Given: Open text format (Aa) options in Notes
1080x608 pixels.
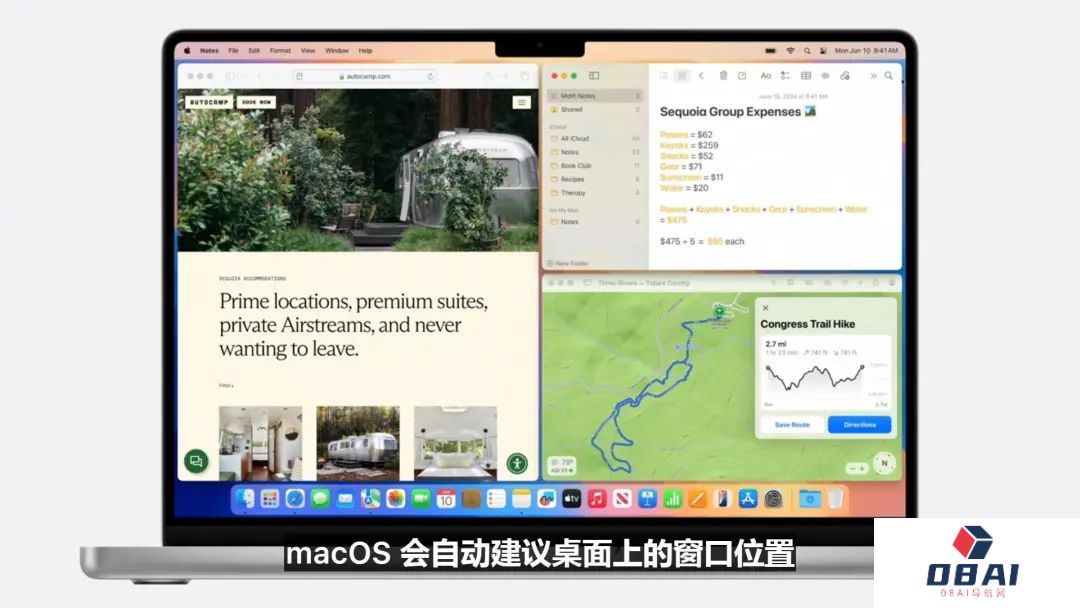Looking at the screenshot, I should click(x=766, y=76).
